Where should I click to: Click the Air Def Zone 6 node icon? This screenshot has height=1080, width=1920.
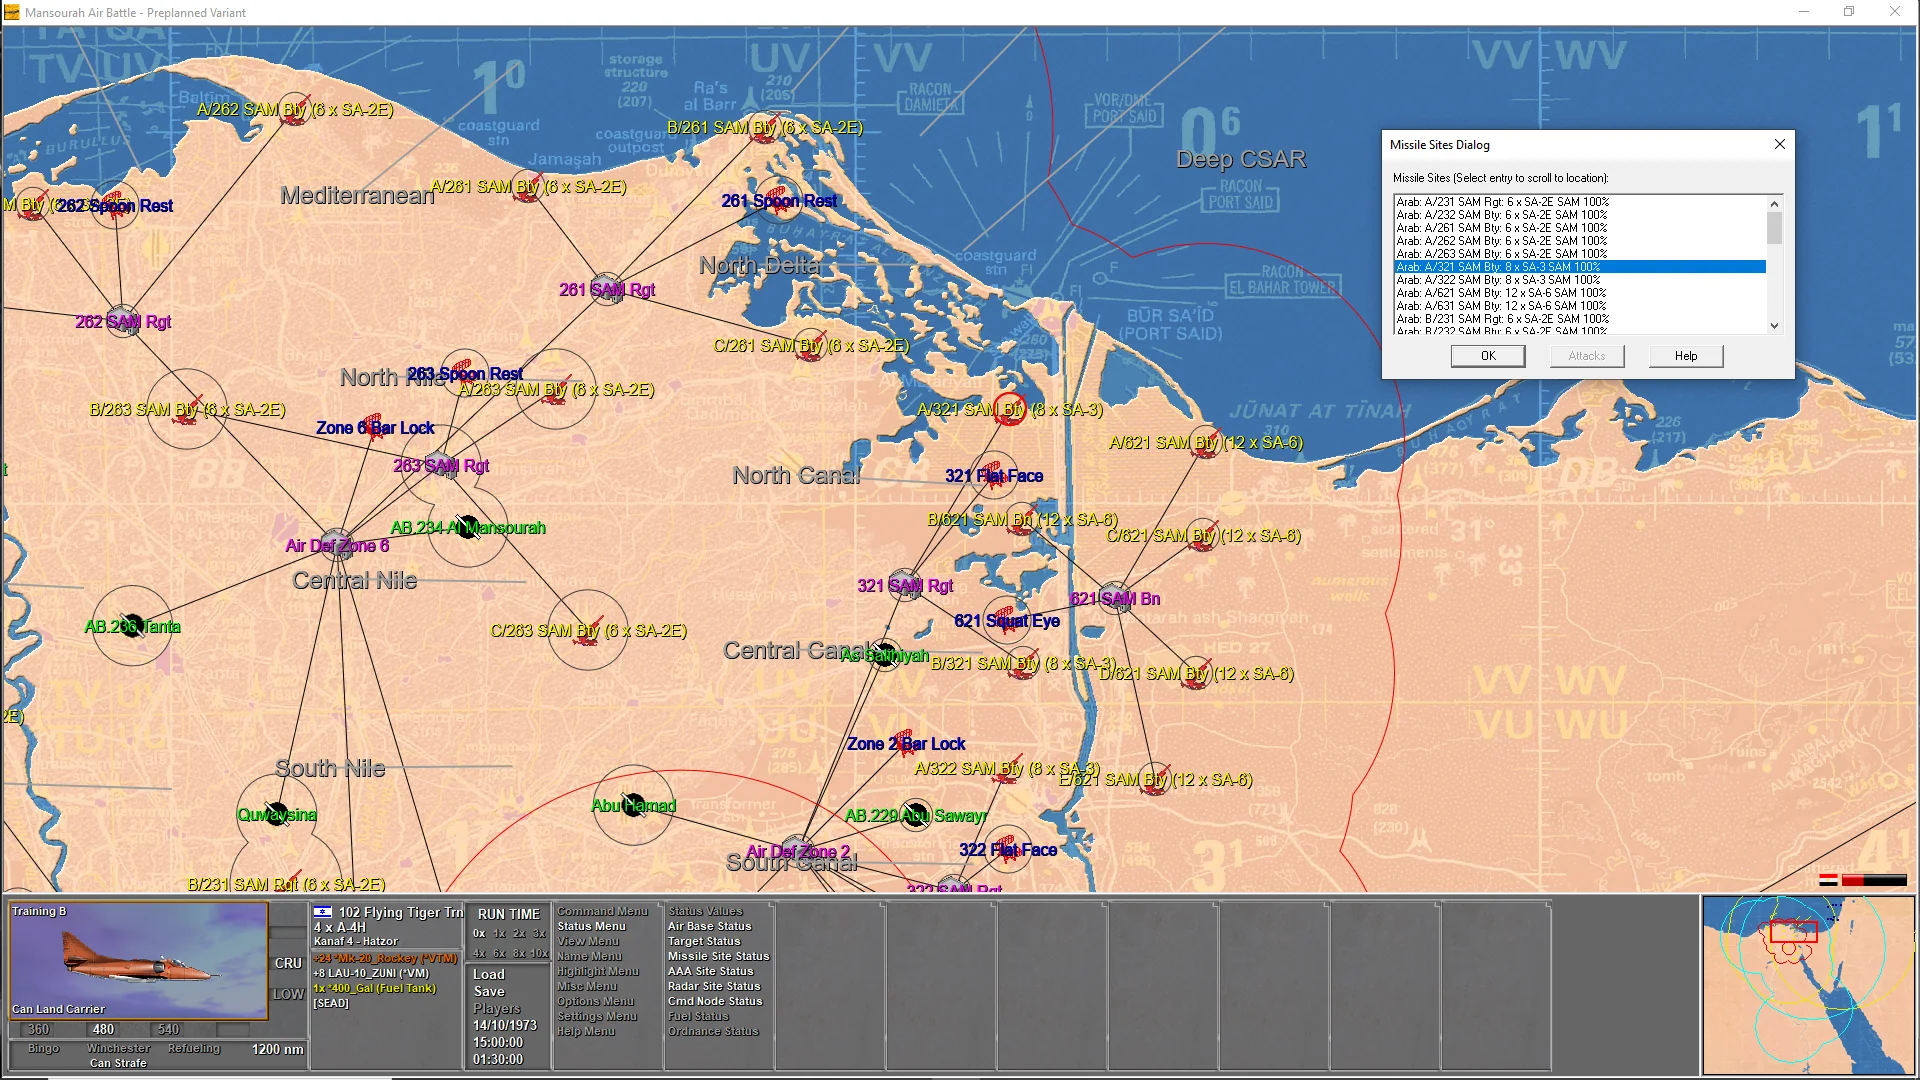pos(337,546)
